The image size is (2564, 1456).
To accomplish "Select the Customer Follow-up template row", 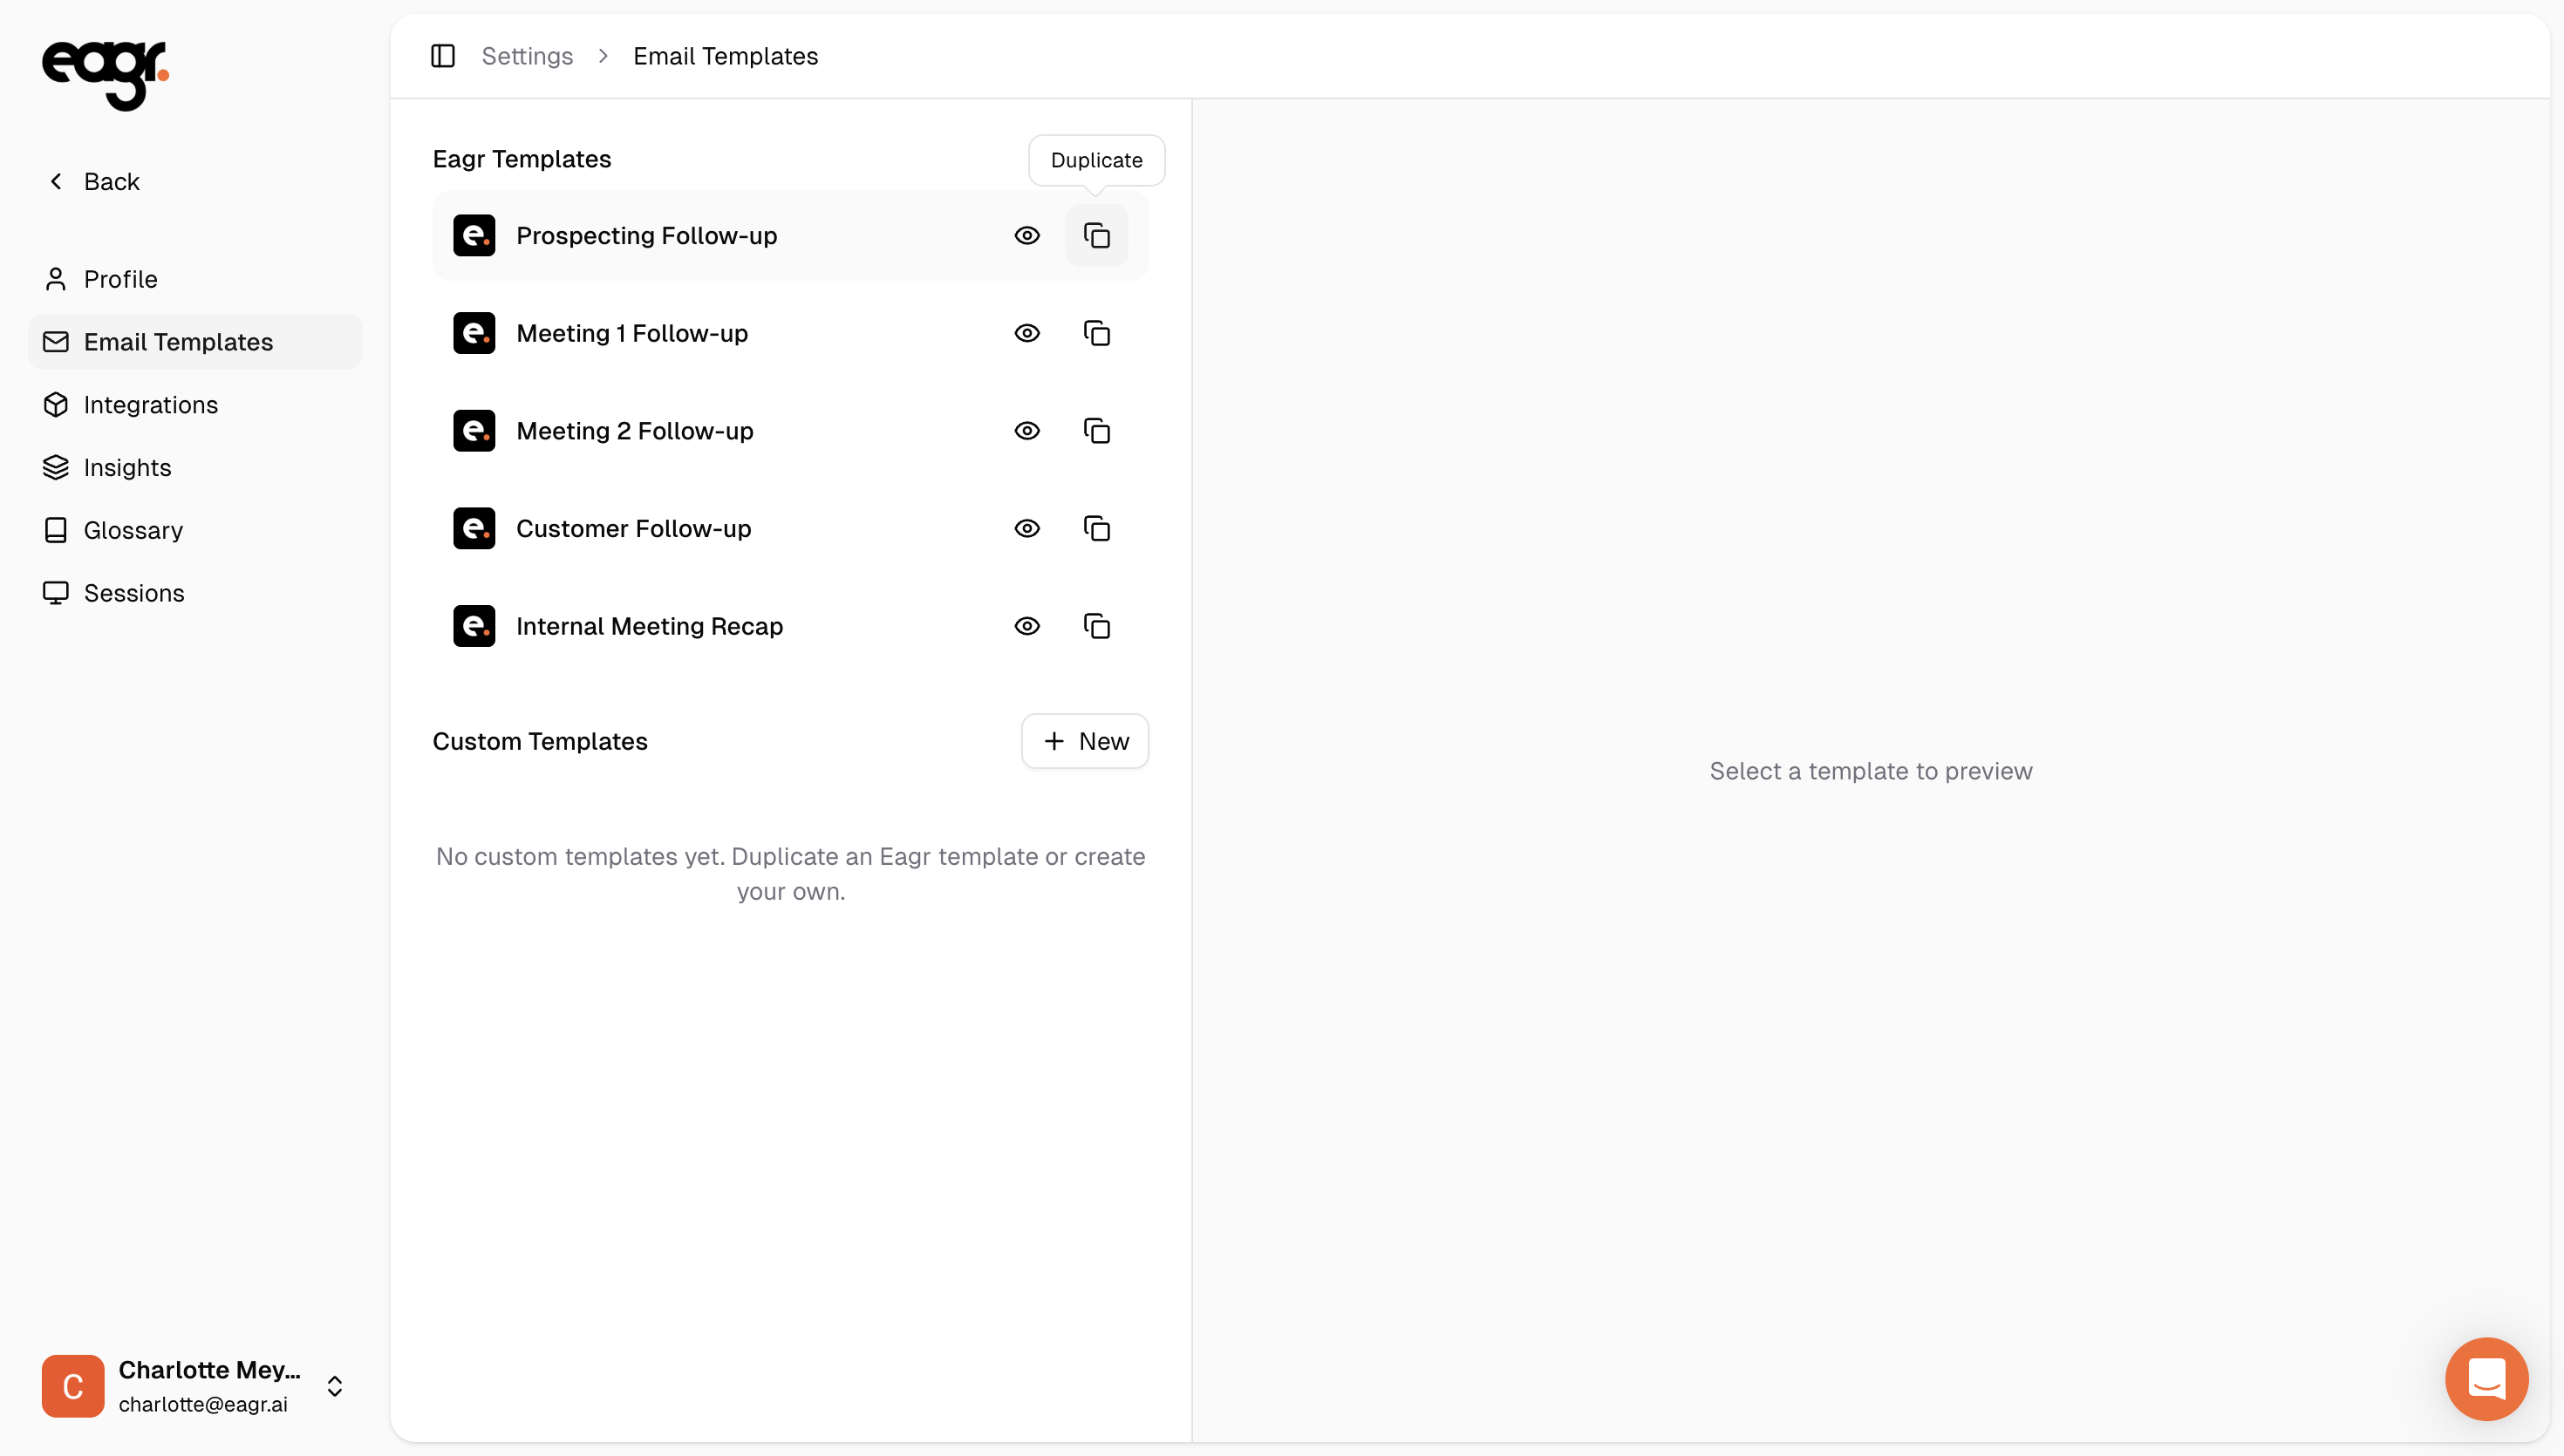I will coord(633,529).
